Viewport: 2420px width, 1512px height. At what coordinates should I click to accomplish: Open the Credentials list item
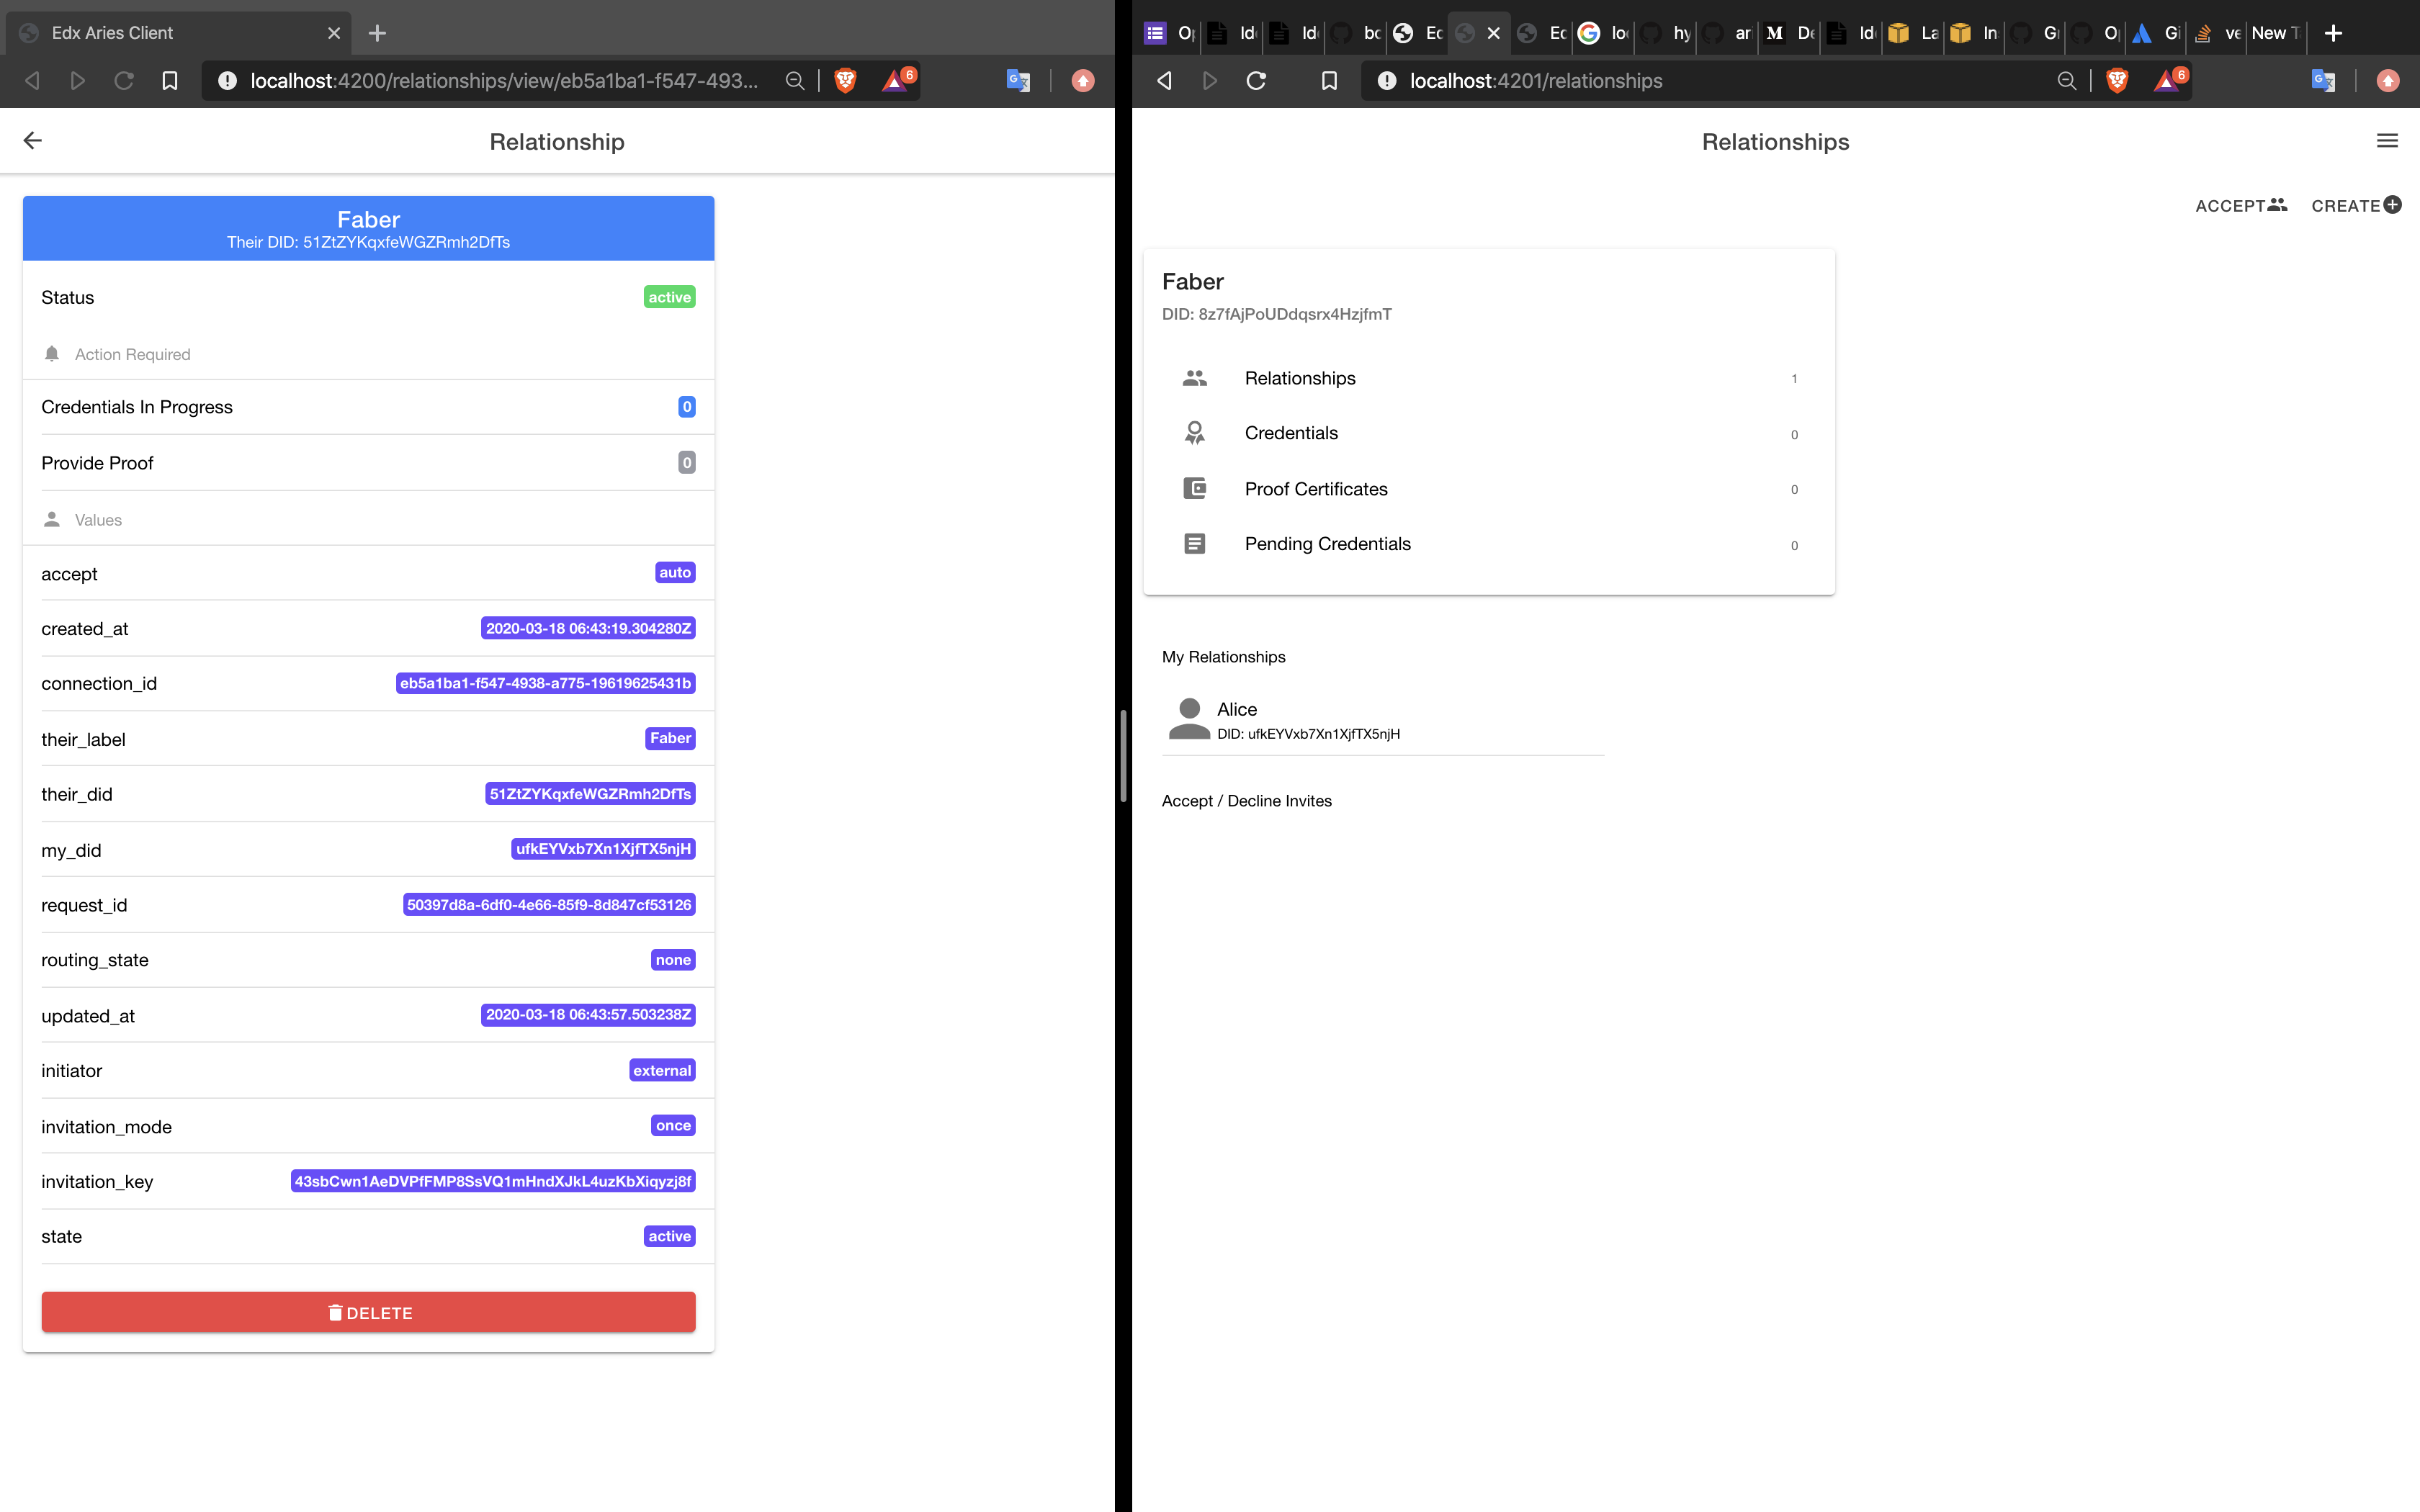(x=1290, y=433)
